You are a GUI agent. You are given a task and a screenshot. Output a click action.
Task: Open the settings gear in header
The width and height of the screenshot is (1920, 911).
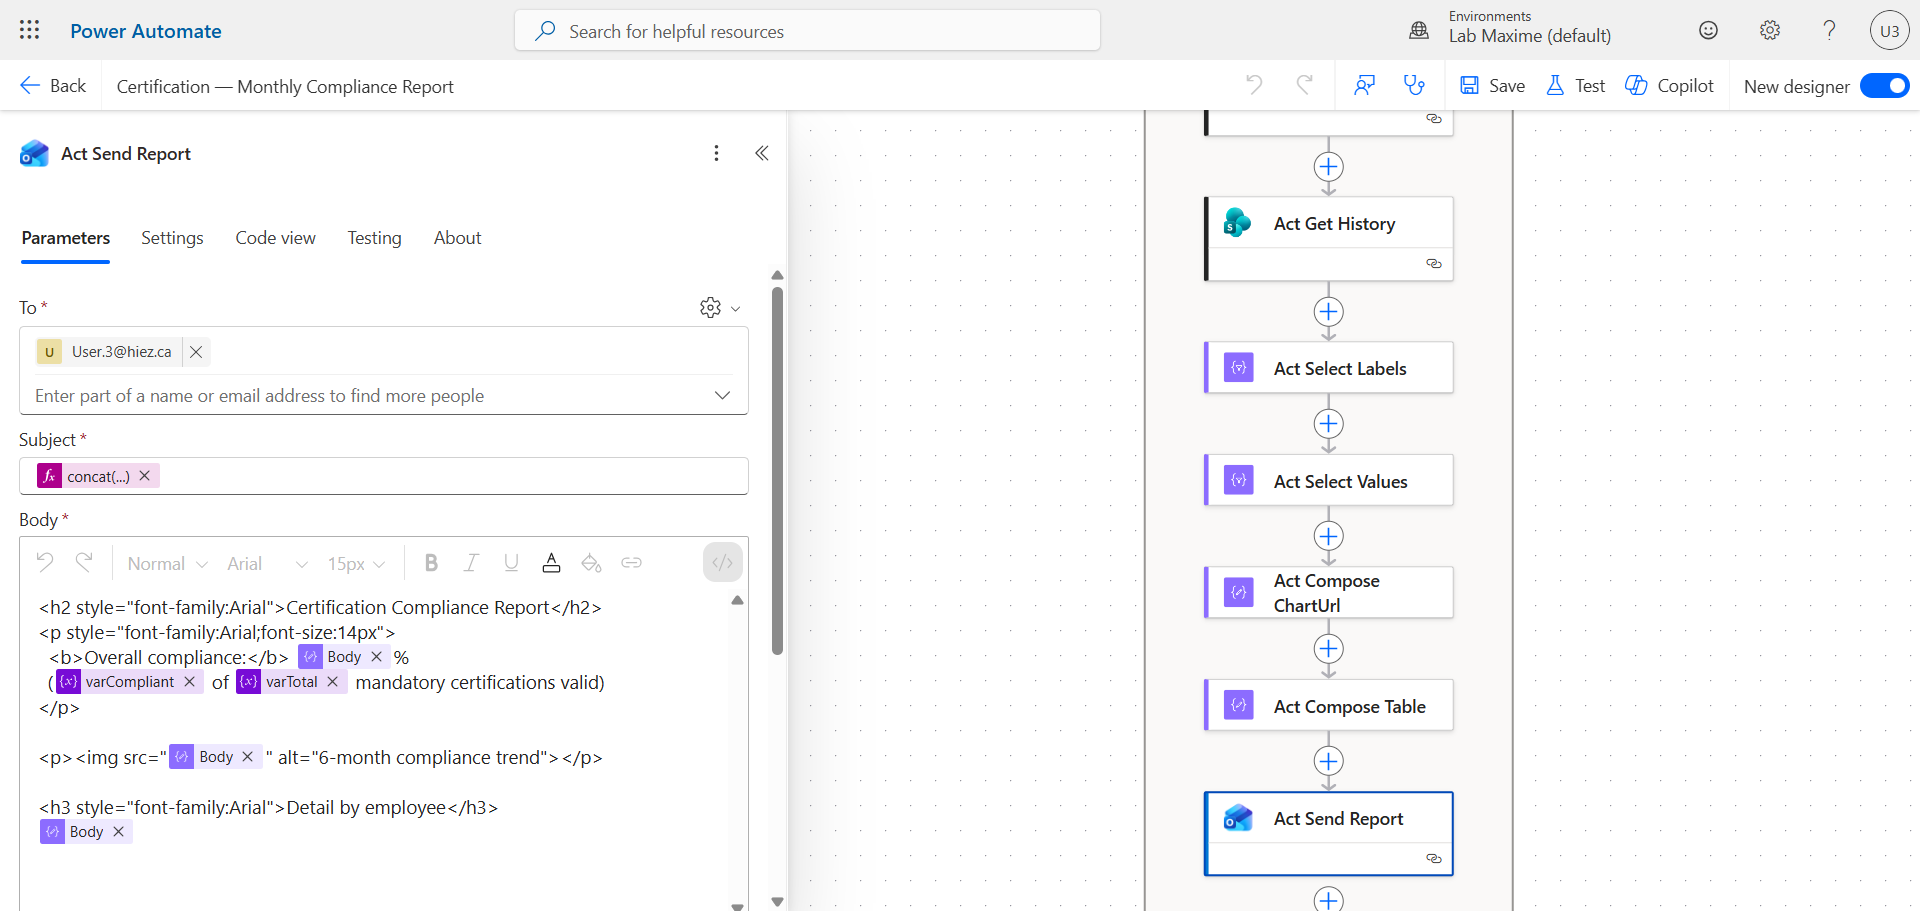click(x=1770, y=30)
